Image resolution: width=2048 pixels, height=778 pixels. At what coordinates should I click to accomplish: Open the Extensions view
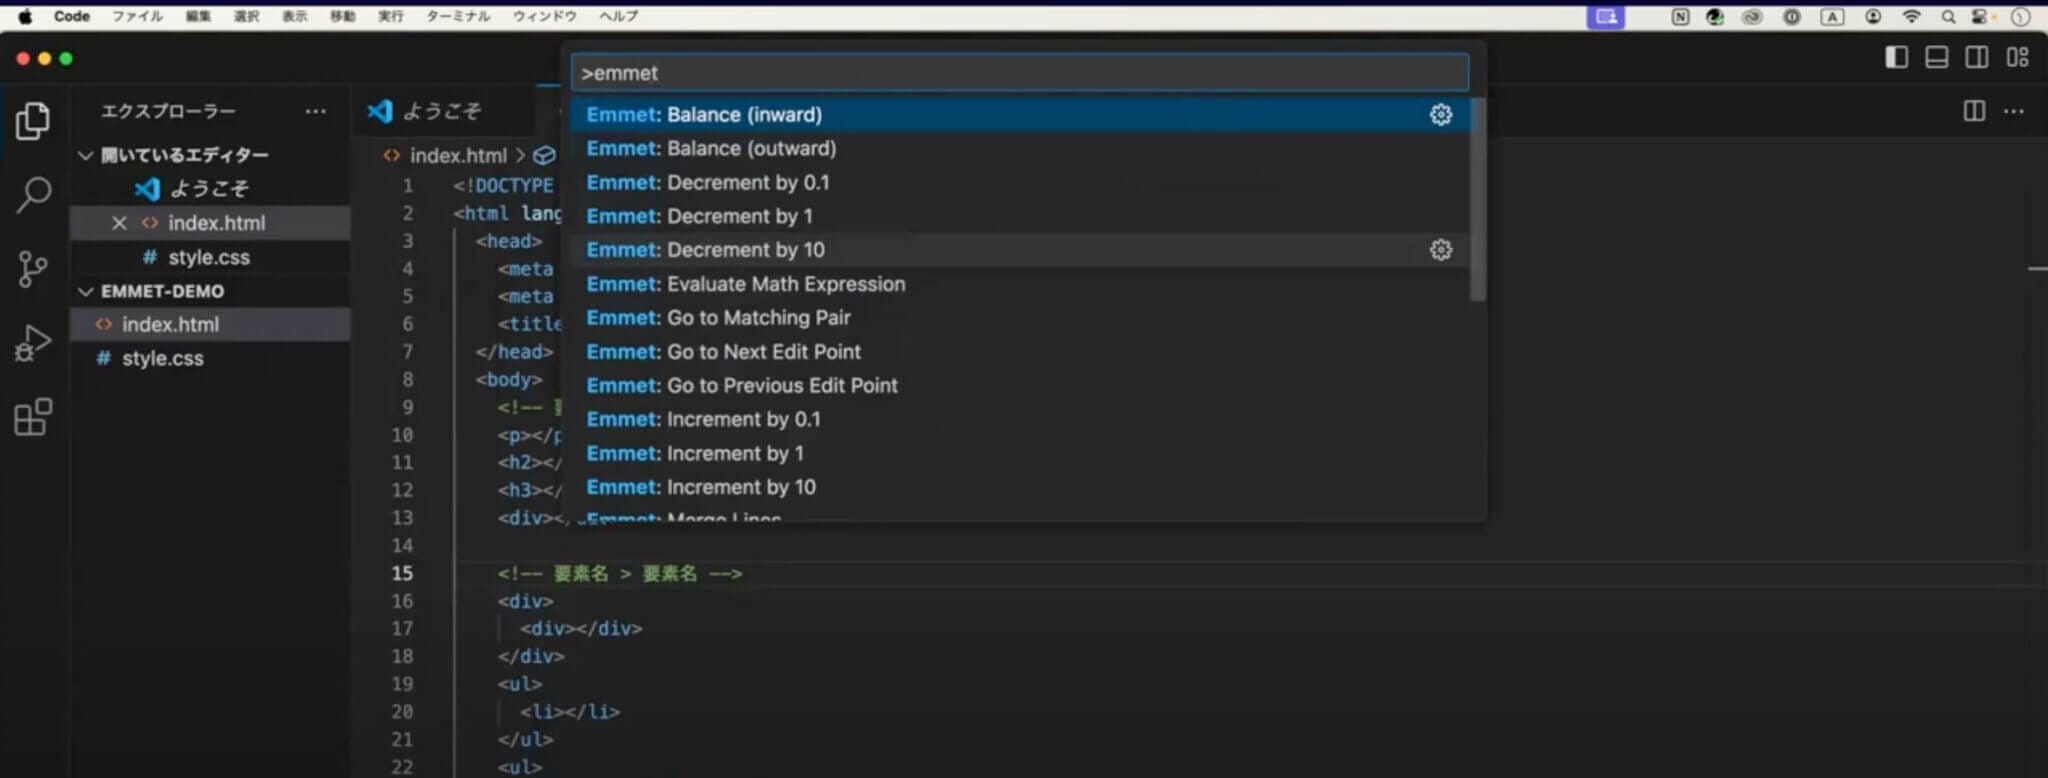pos(33,417)
